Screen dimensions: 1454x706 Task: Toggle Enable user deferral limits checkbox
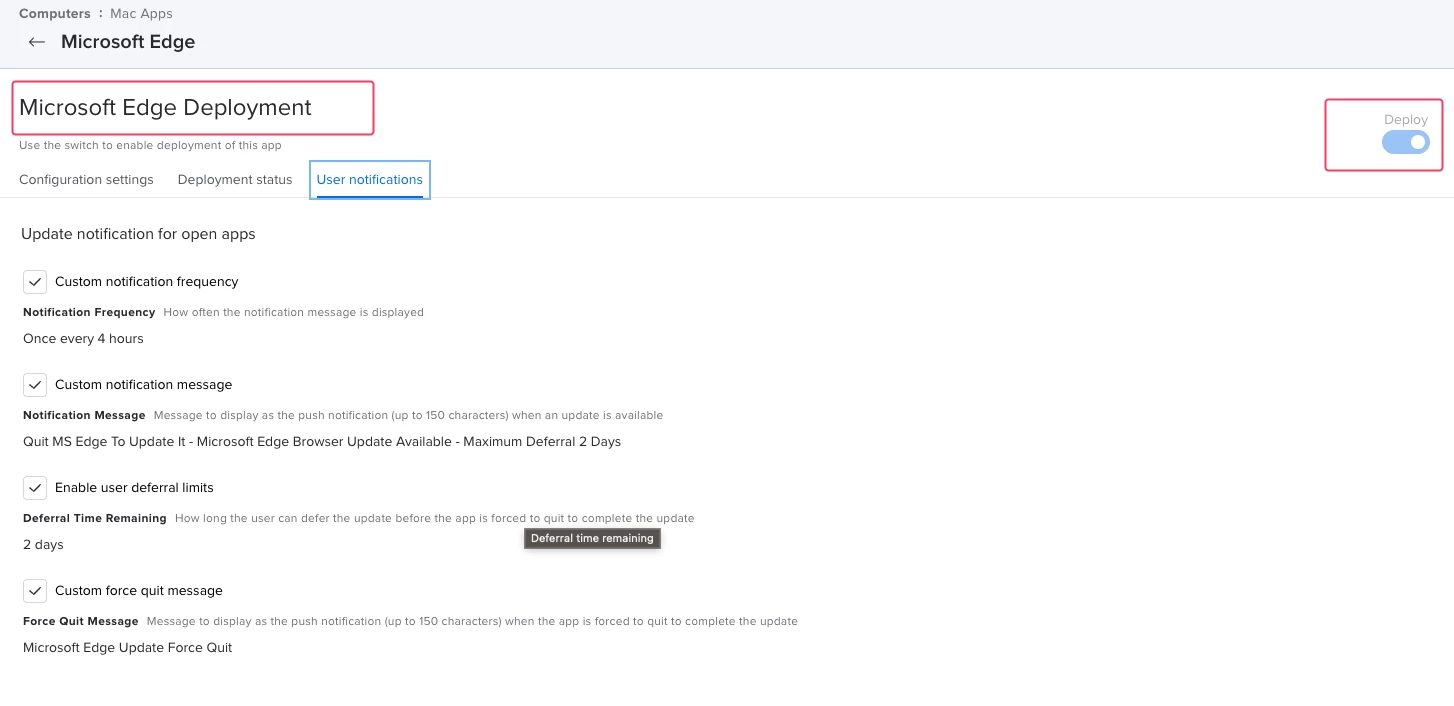coord(35,488)
